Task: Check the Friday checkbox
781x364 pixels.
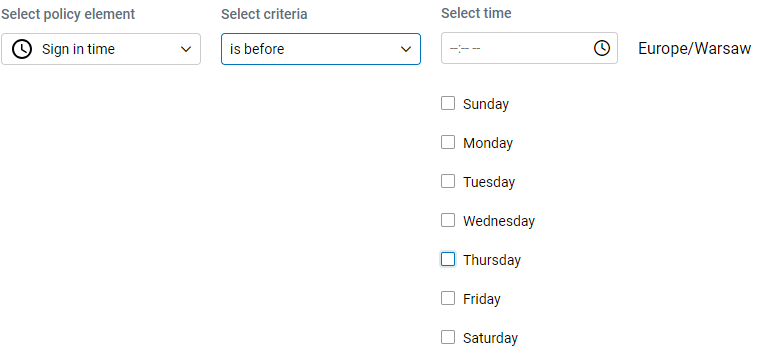Action: (448, 298)
